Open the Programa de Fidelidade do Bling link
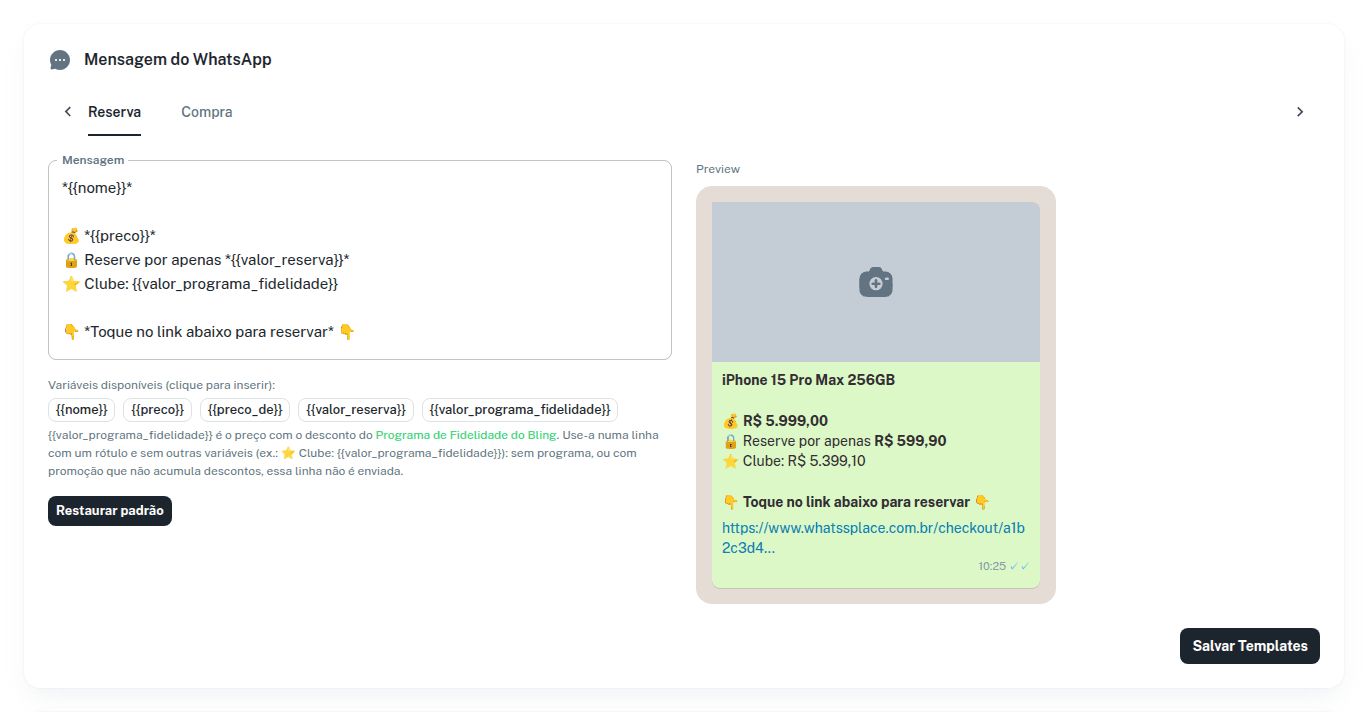This screenshot has width=1368, height=712. click(467, 436)
